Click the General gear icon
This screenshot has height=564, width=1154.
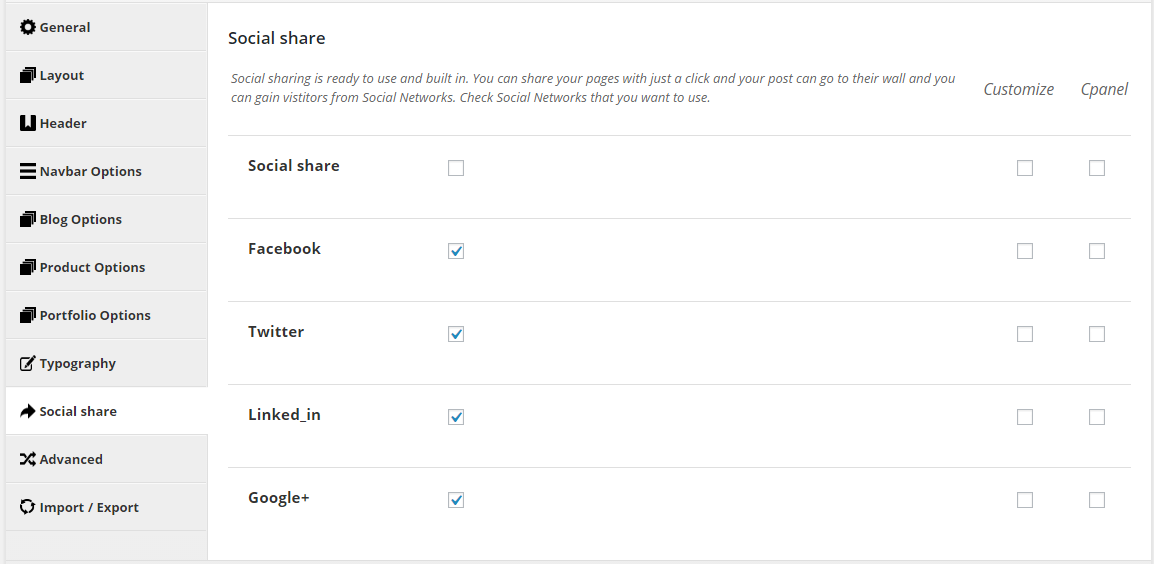pyautogui.click(x=28, y=27)
